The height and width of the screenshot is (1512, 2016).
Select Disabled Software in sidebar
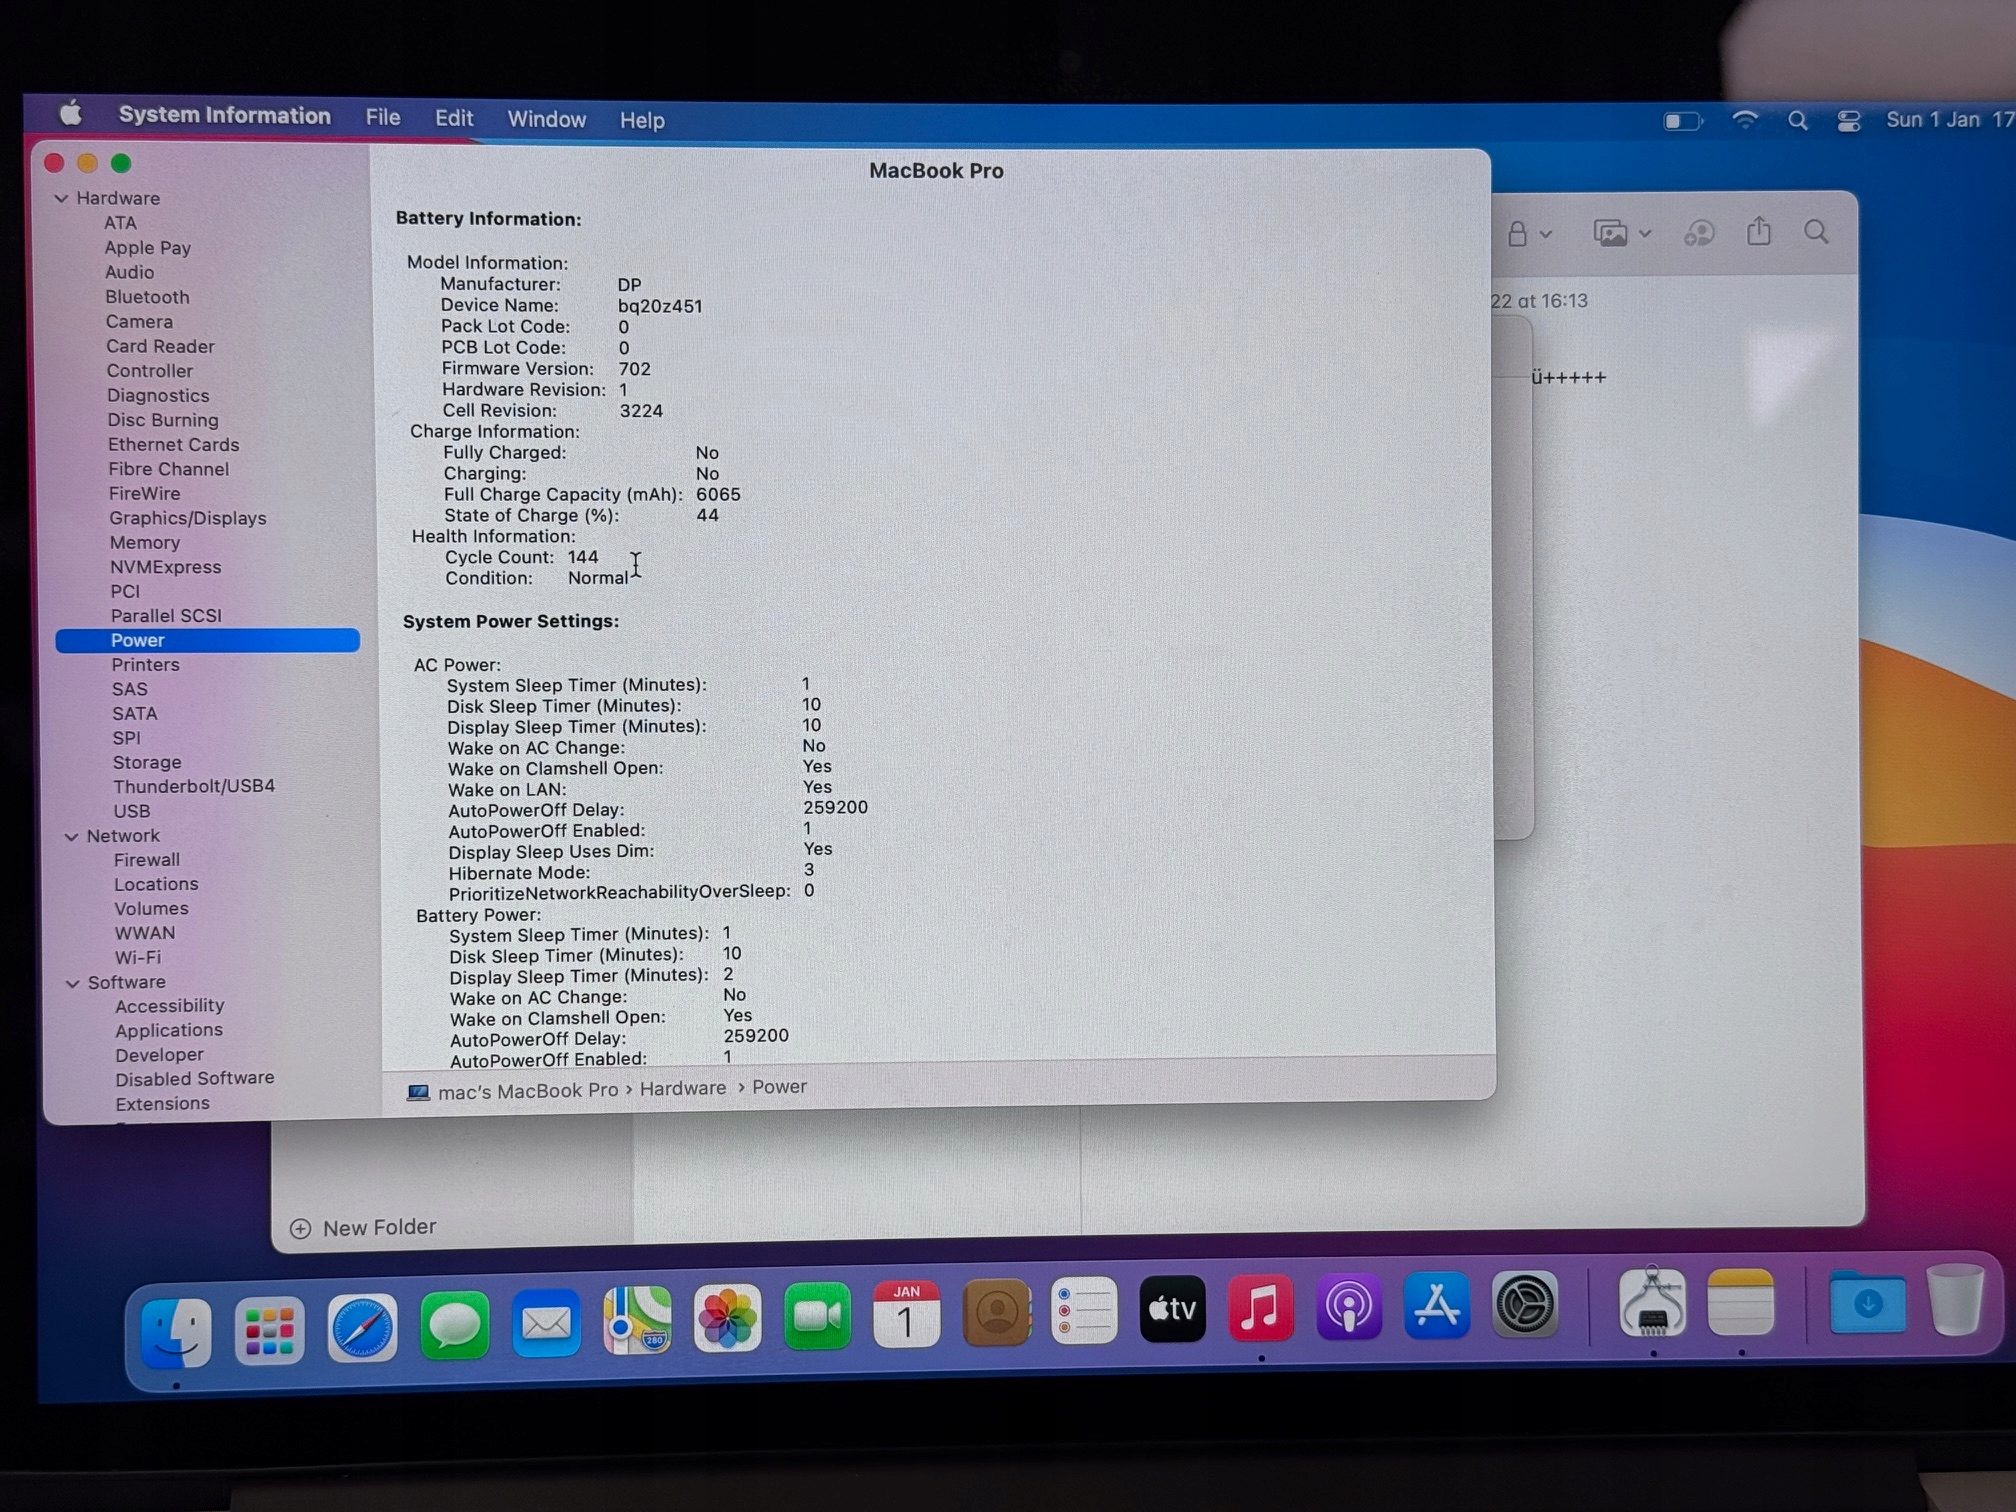point(195,1079)
